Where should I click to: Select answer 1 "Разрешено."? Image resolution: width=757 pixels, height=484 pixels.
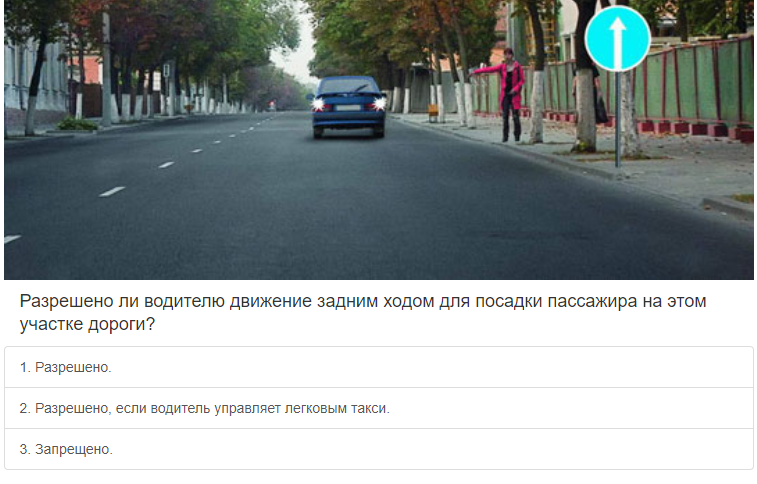pos(378,367)
